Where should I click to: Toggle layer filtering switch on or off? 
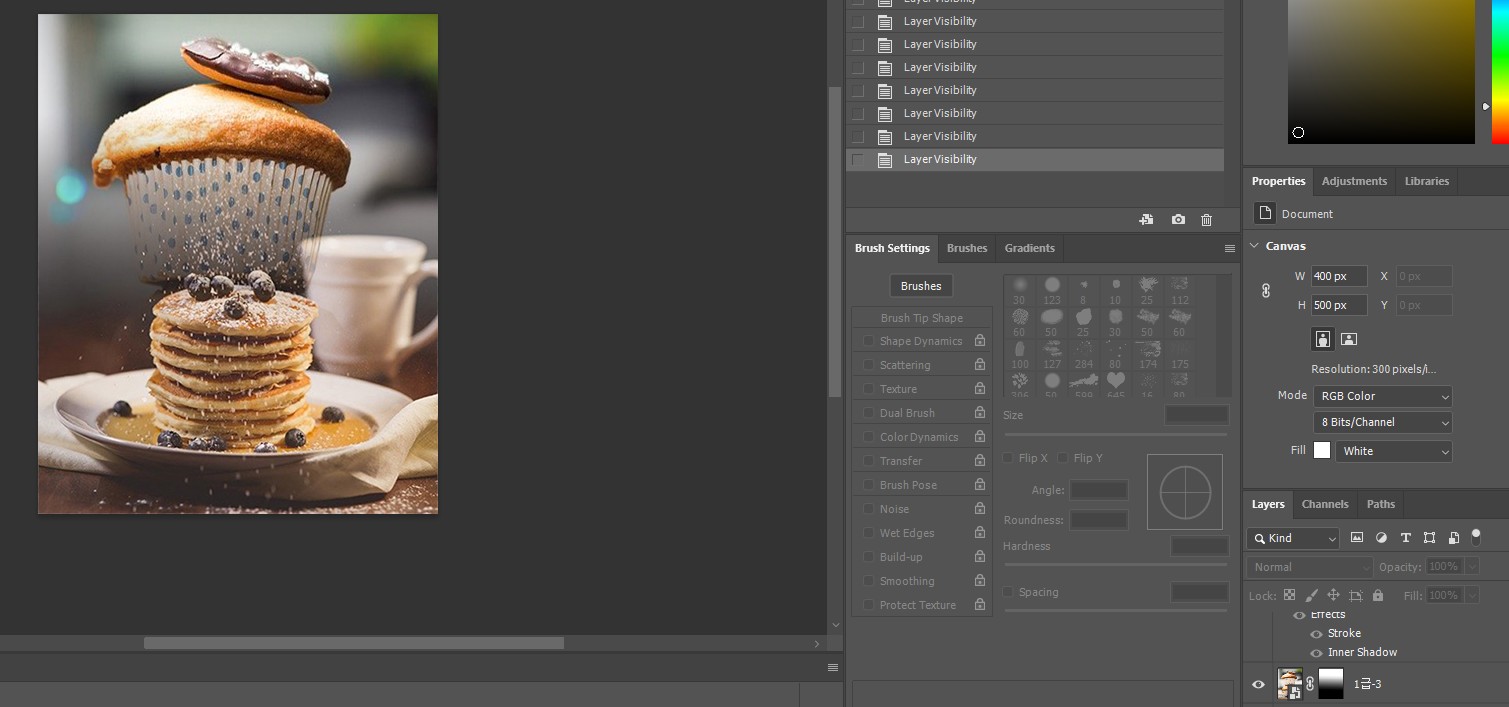coord(1475,537)
